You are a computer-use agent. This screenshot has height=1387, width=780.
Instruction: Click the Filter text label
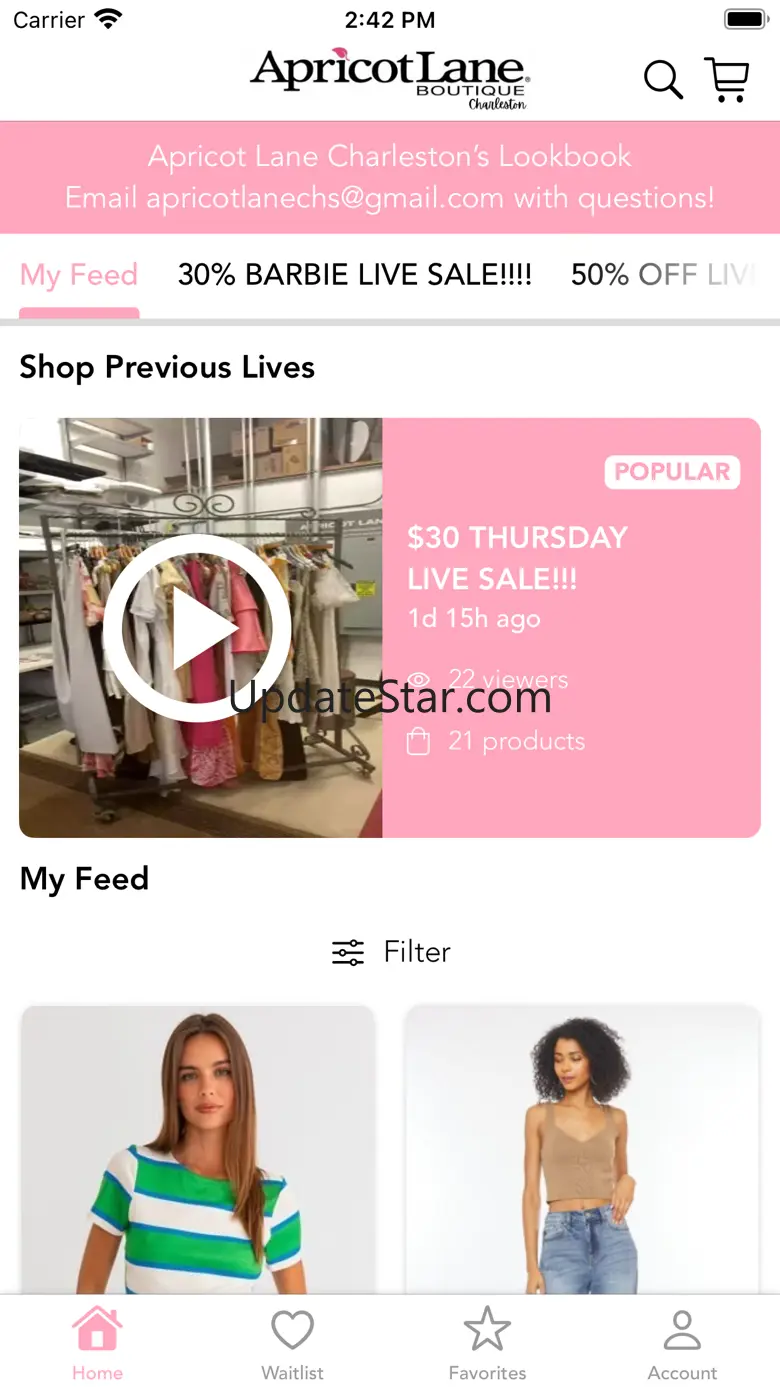[x=417, y=952]
